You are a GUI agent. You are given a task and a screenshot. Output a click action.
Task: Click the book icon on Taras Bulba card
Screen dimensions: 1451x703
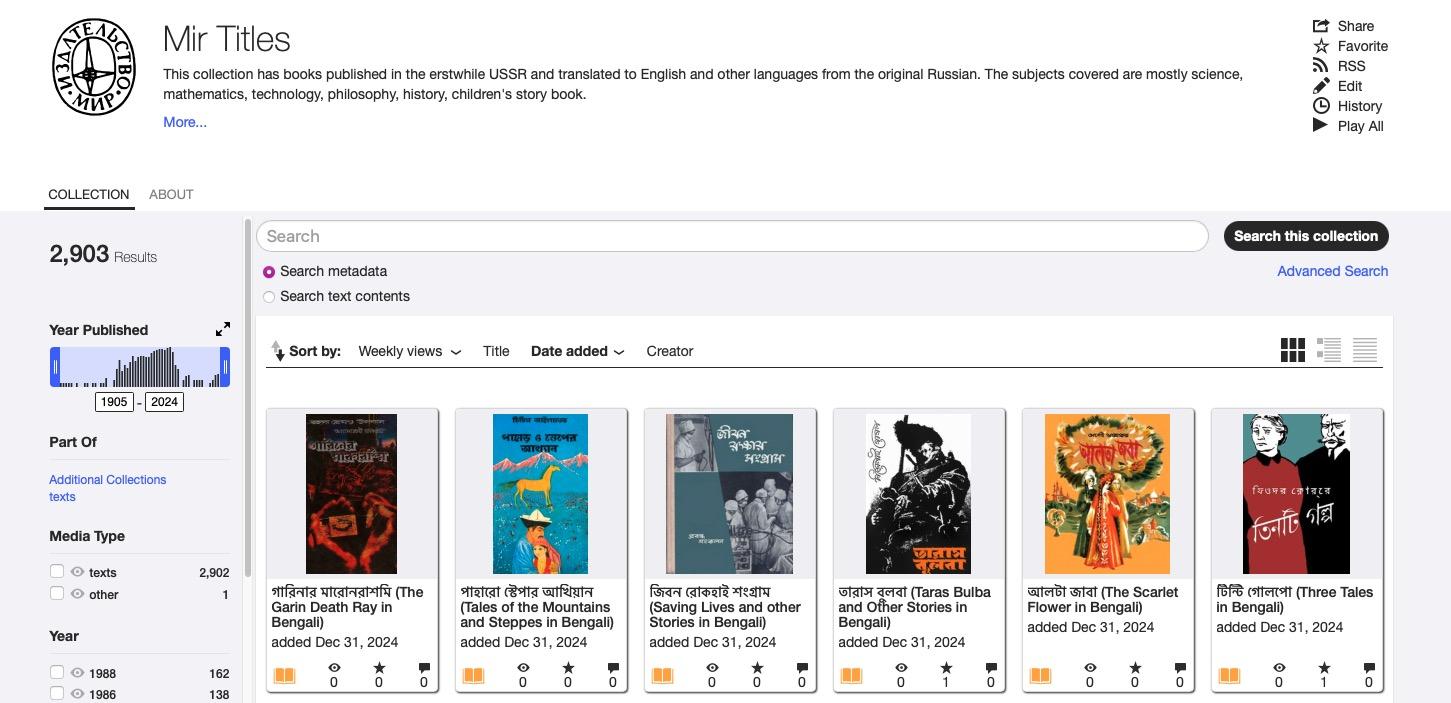pos(852,675)
